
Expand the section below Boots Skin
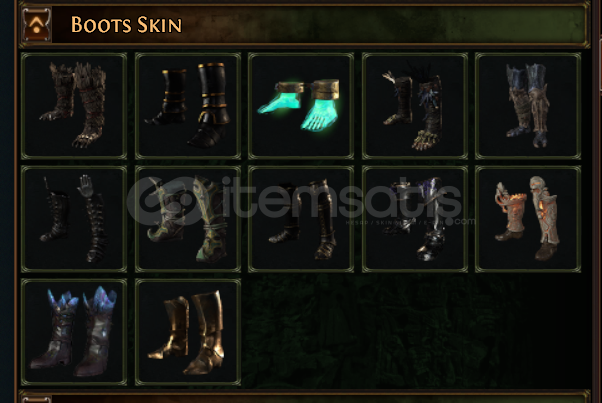click(x=36, y=399)
